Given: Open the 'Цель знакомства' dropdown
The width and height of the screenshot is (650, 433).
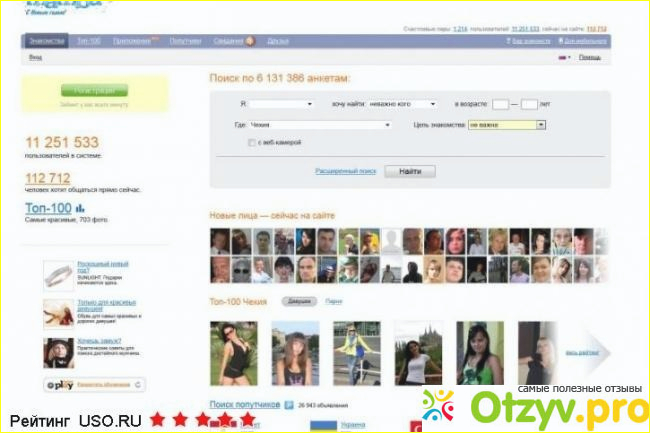Looking at the screenshot, I should pos(507,125).
